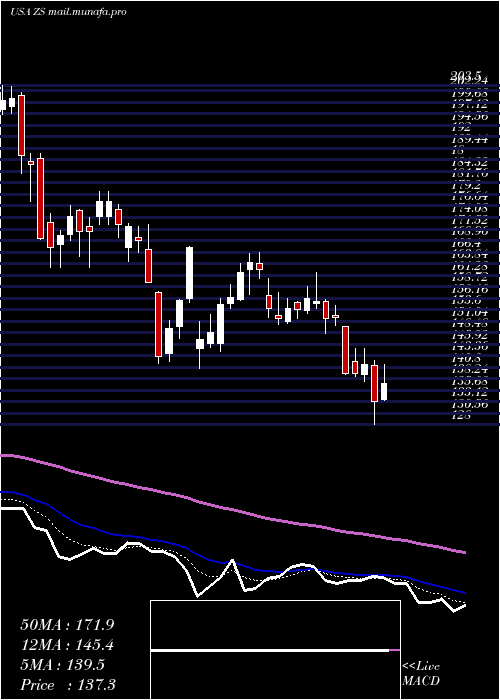Screen dimensions: 500x700
Task: Click the 'Price : 137.3' readout
Action: point(68,685)
